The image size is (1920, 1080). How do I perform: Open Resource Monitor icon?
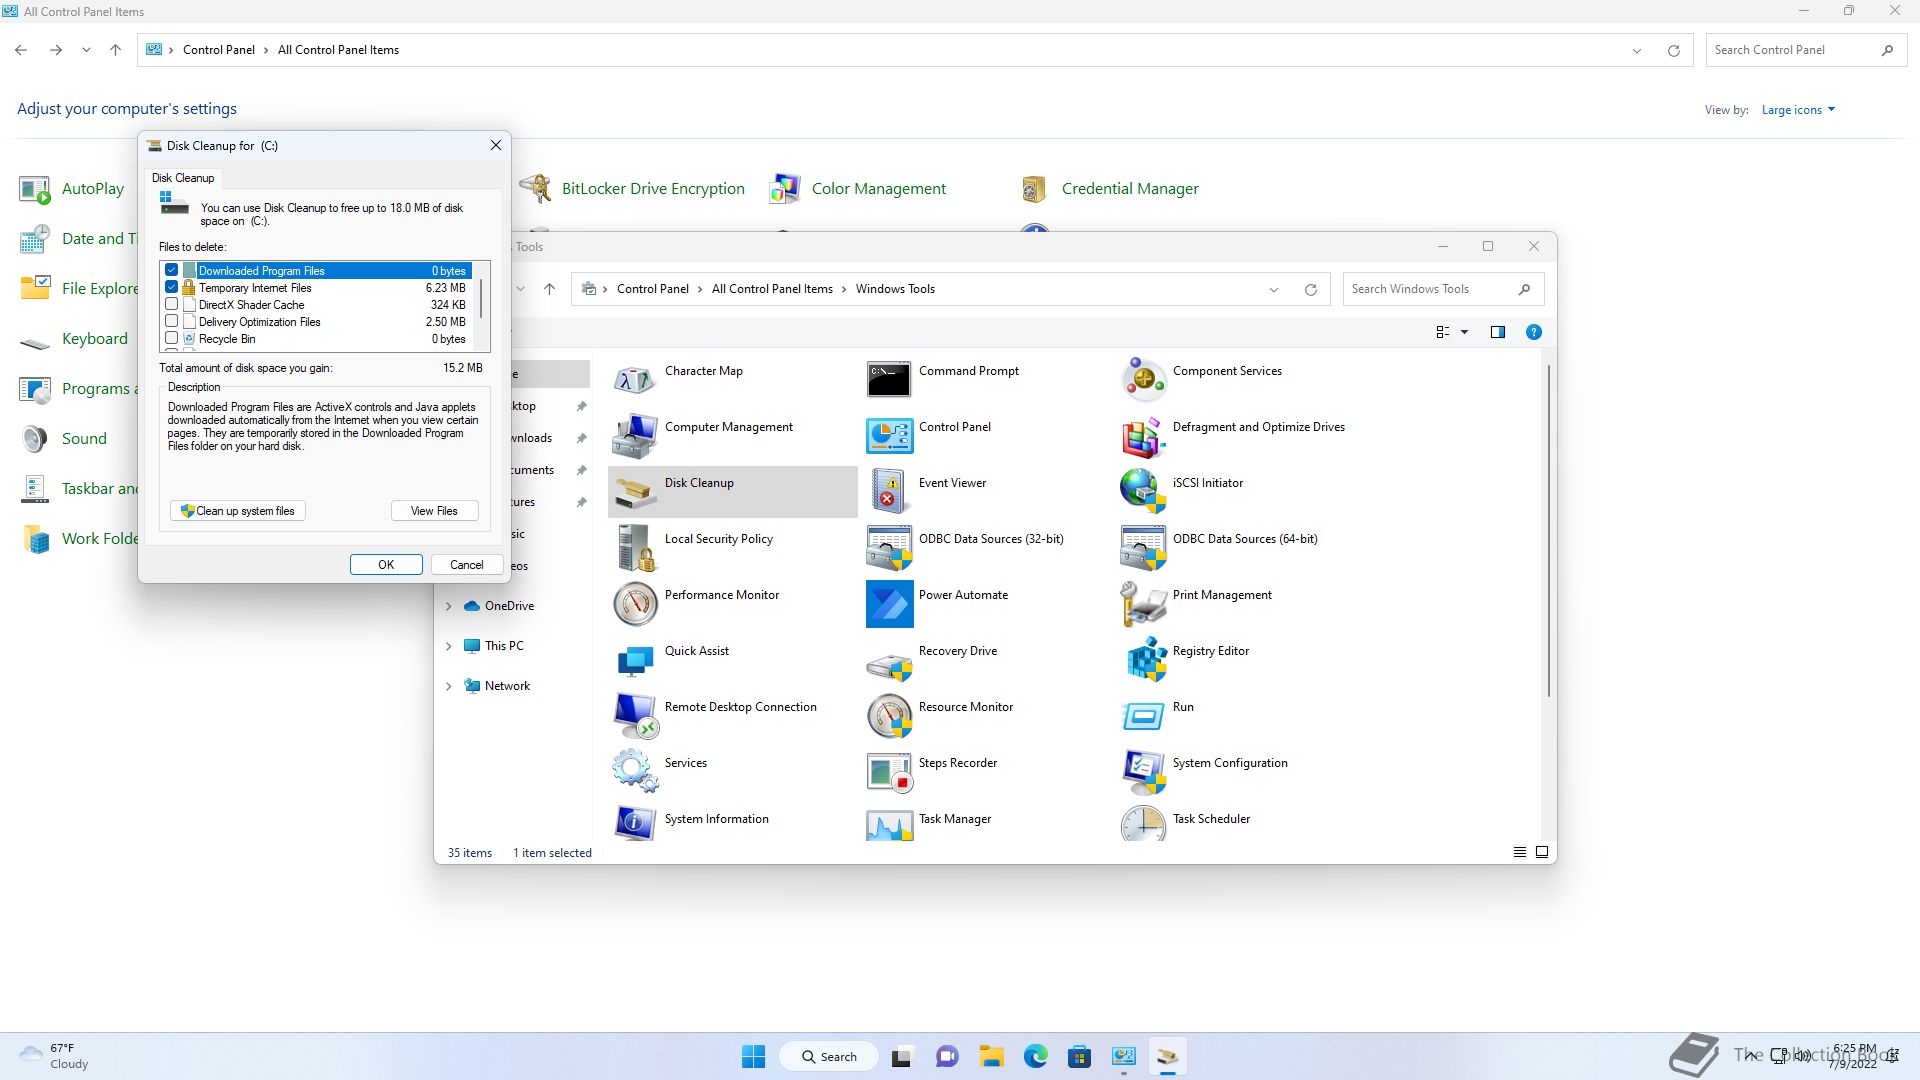click(889, 716)
